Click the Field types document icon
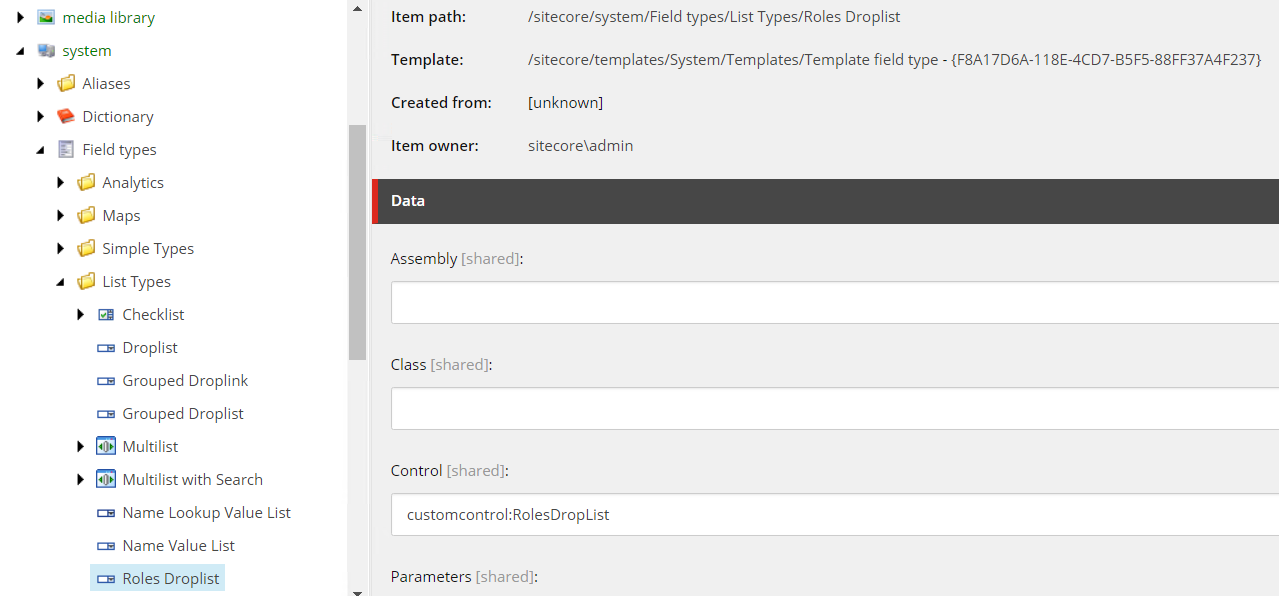 [x=66, y=149]
